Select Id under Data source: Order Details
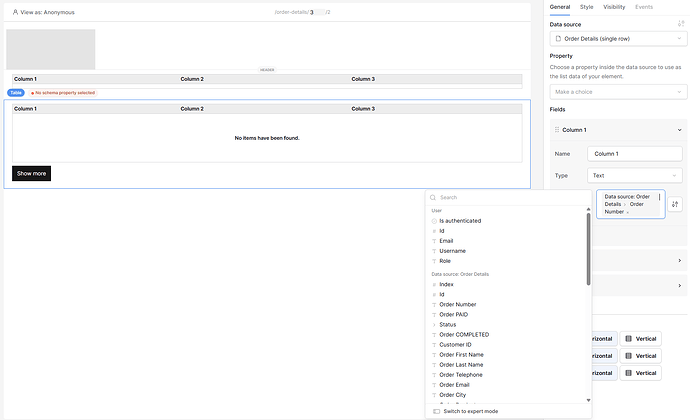690x420 pixels. coord(442,295)
